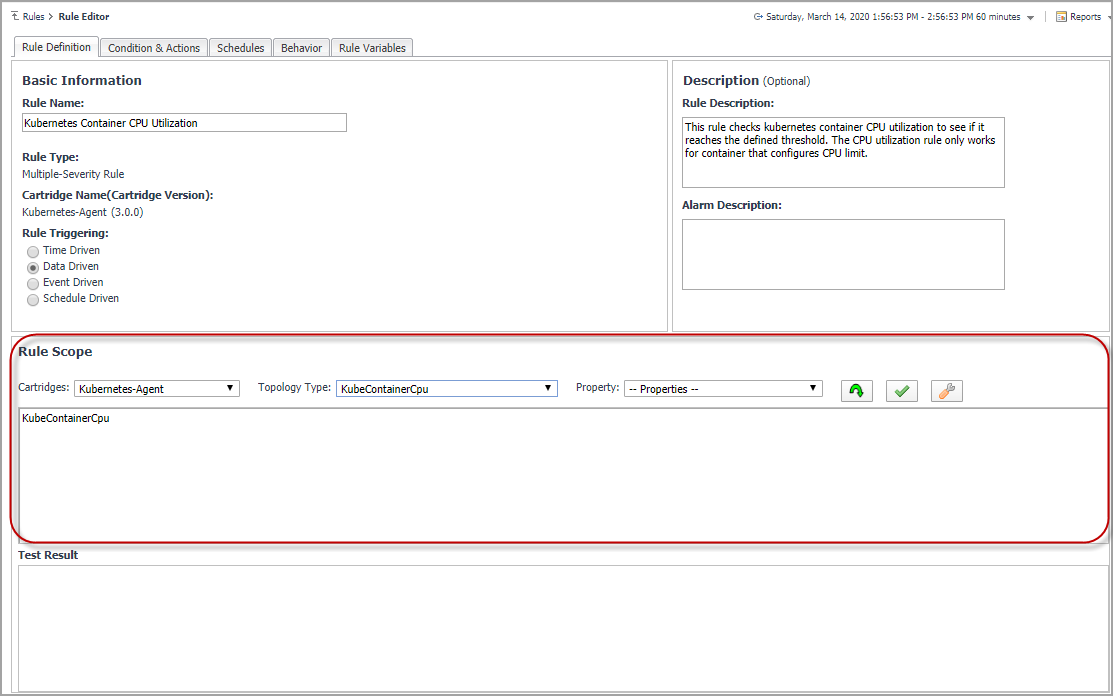Select the Data Driven radio button
Screen dimensions: 1113x696
tap(33, 267)
